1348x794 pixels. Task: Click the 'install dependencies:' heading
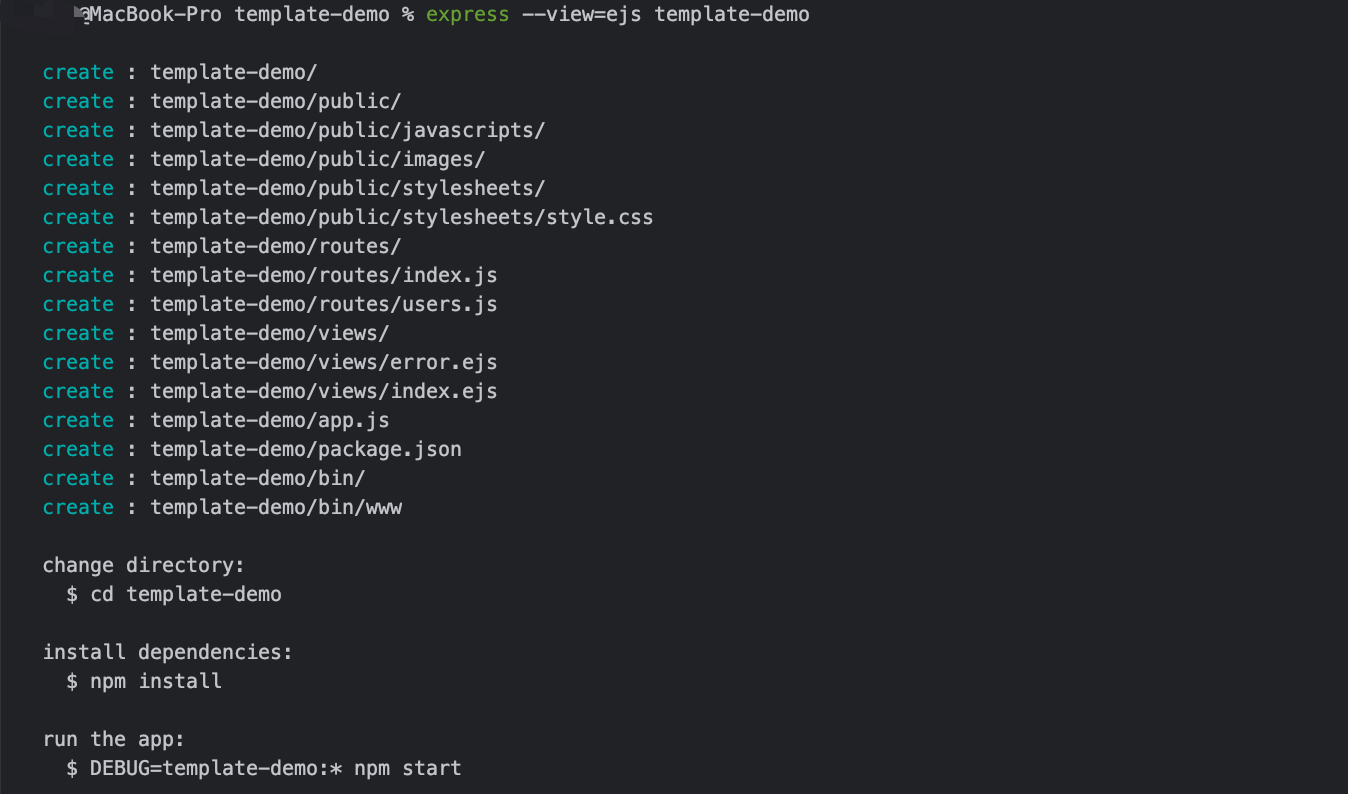coord(167,652)
